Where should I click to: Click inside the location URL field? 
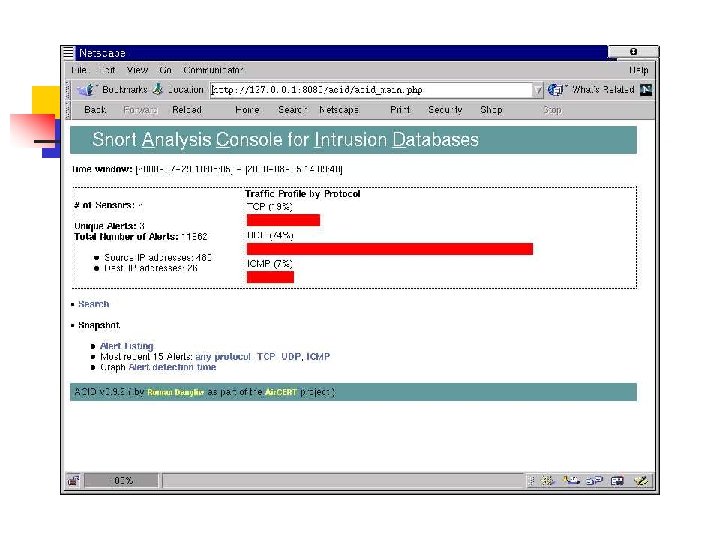pyautogui.click(x=371, y=90)
